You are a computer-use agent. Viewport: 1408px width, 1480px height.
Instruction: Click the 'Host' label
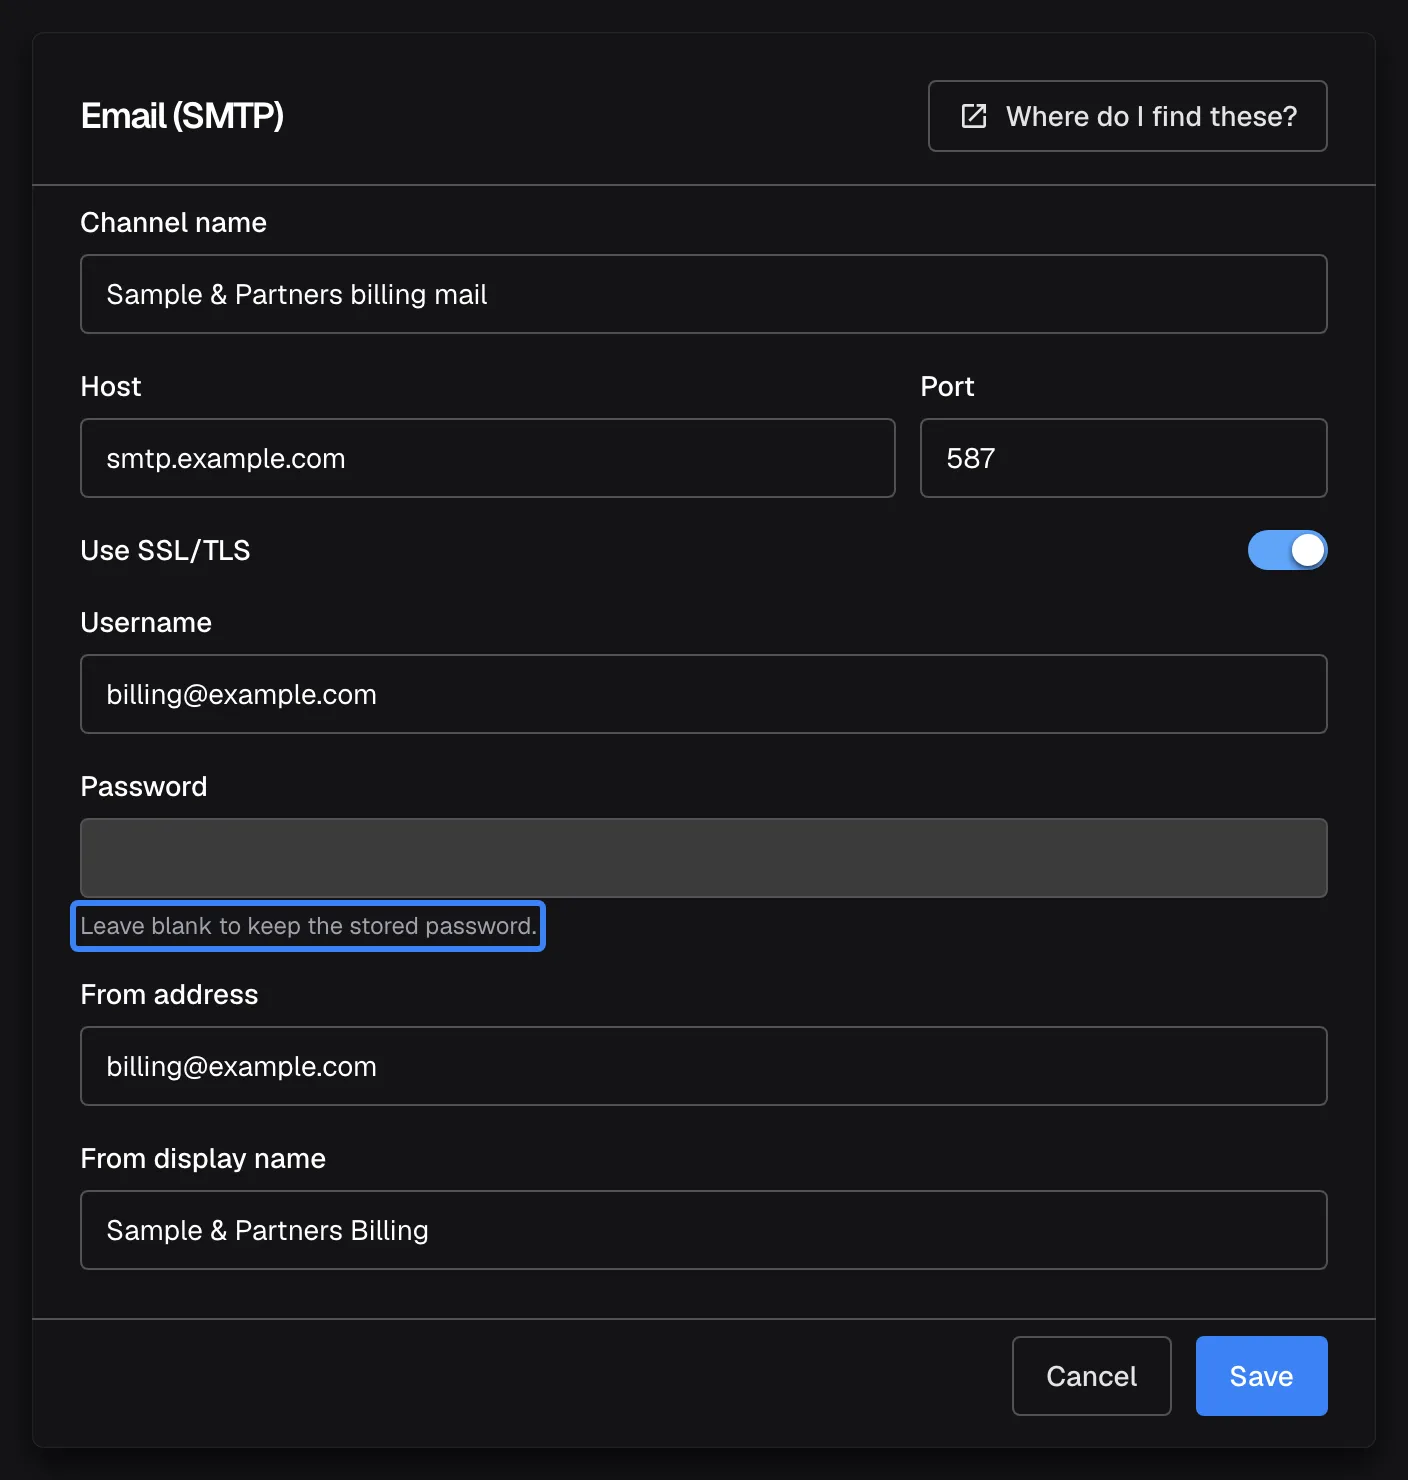(110, 386)
